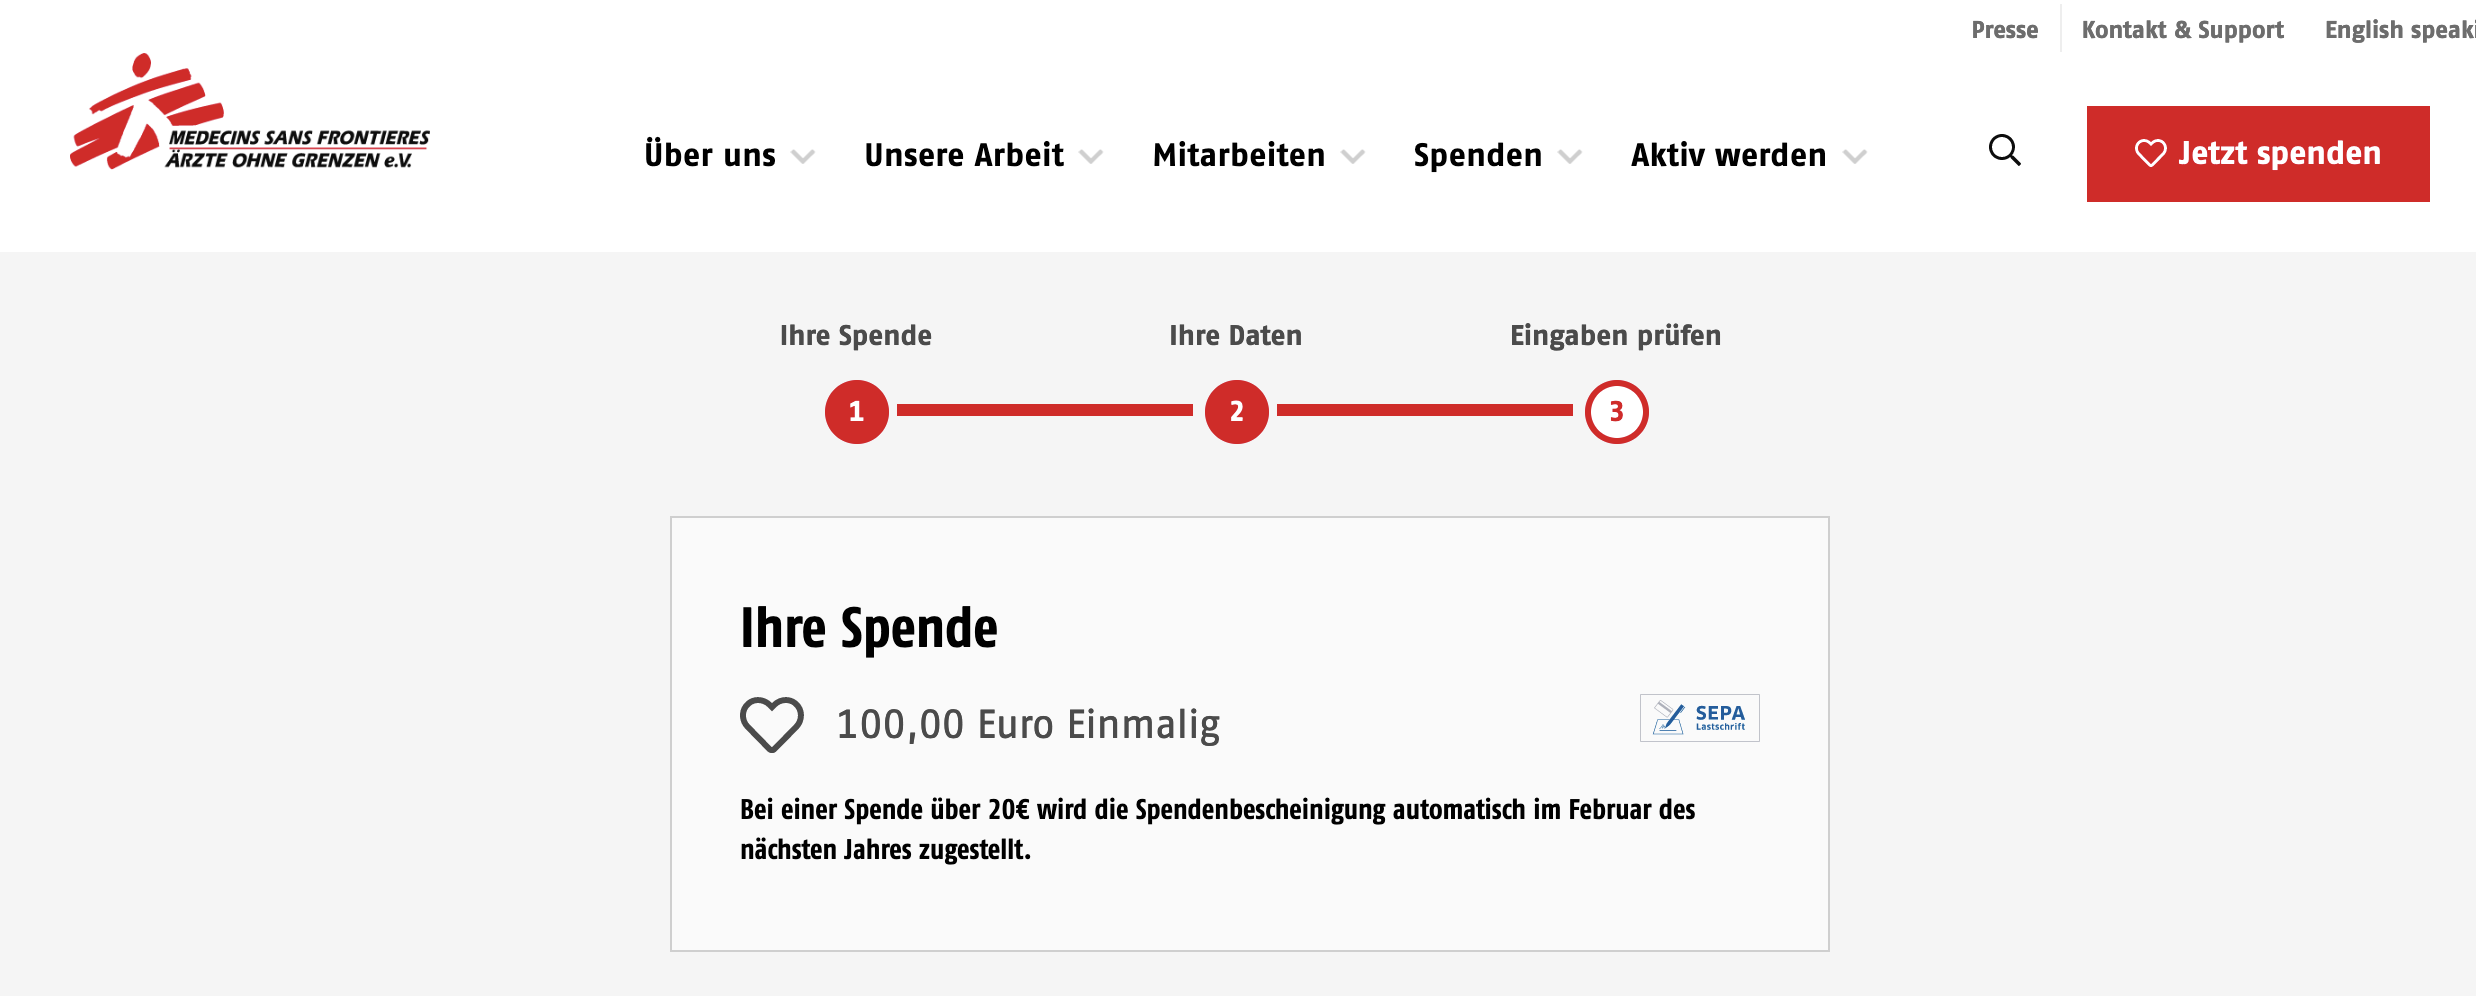The height and width of the screenshot is (996, 2476).
Task: Switch to English speaking link
Action: pos(2400,30)
